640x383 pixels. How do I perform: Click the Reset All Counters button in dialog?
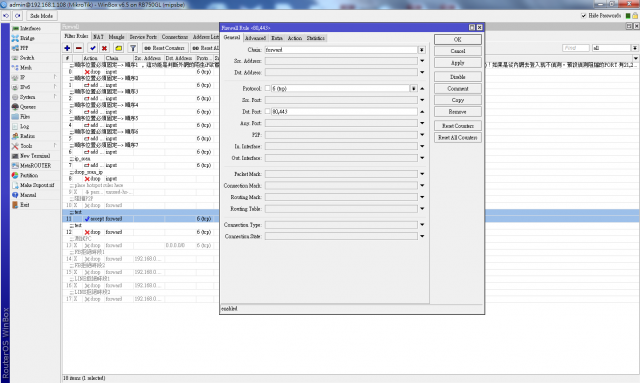(458, 138)
